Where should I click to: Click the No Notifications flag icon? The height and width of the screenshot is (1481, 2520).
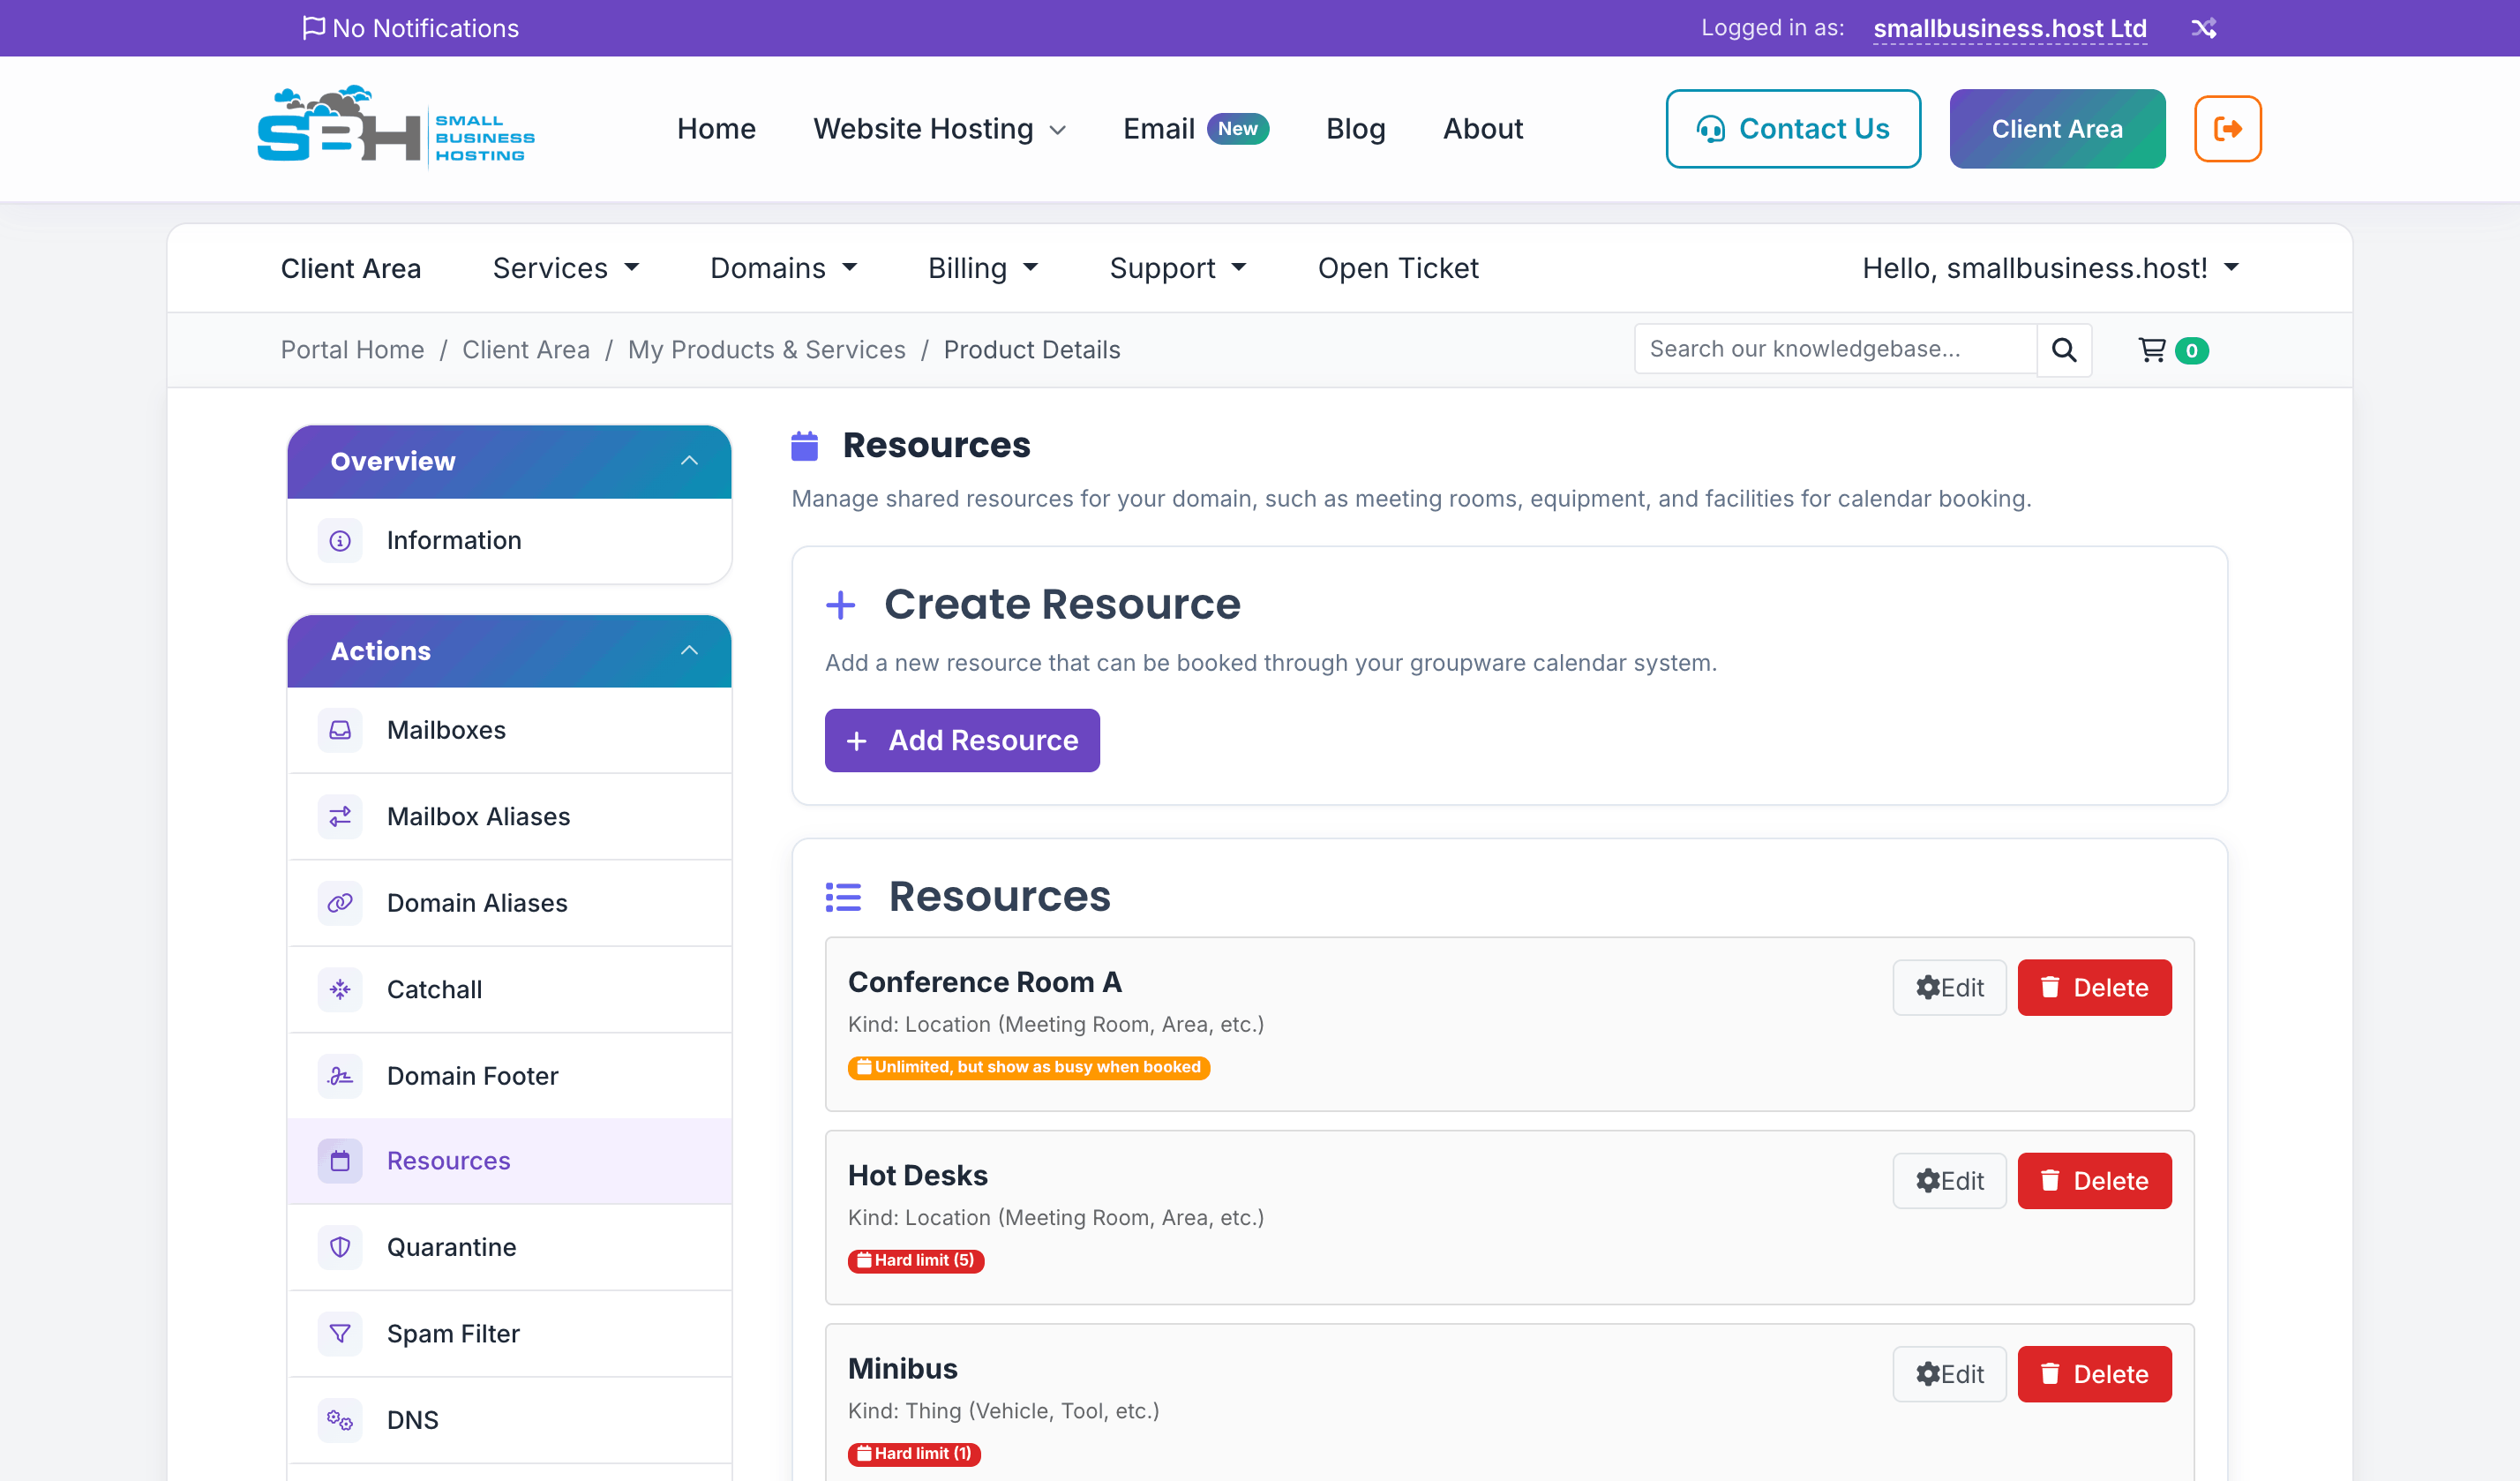314,27
